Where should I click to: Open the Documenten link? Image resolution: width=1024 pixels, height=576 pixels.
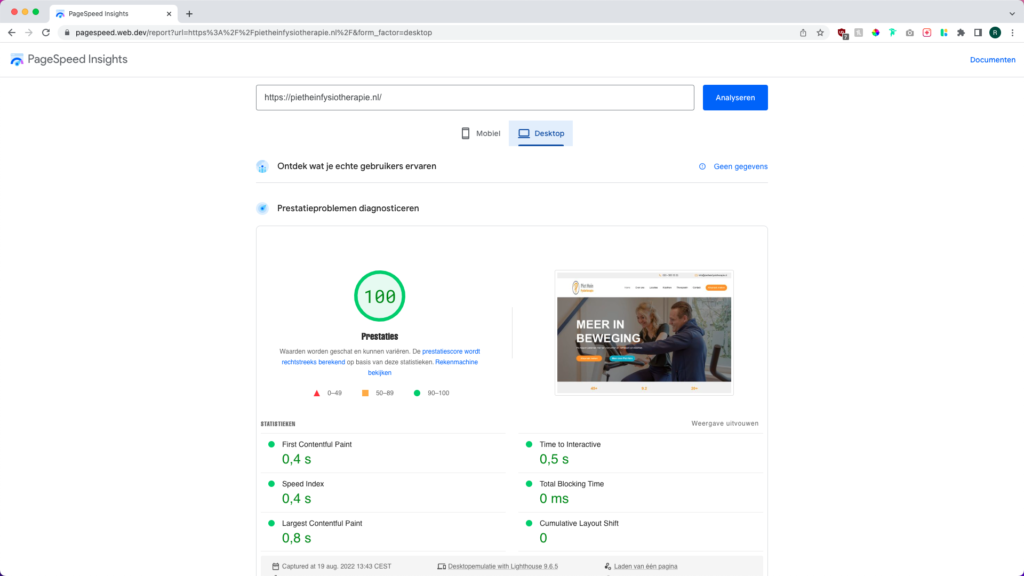click(992, 60)
